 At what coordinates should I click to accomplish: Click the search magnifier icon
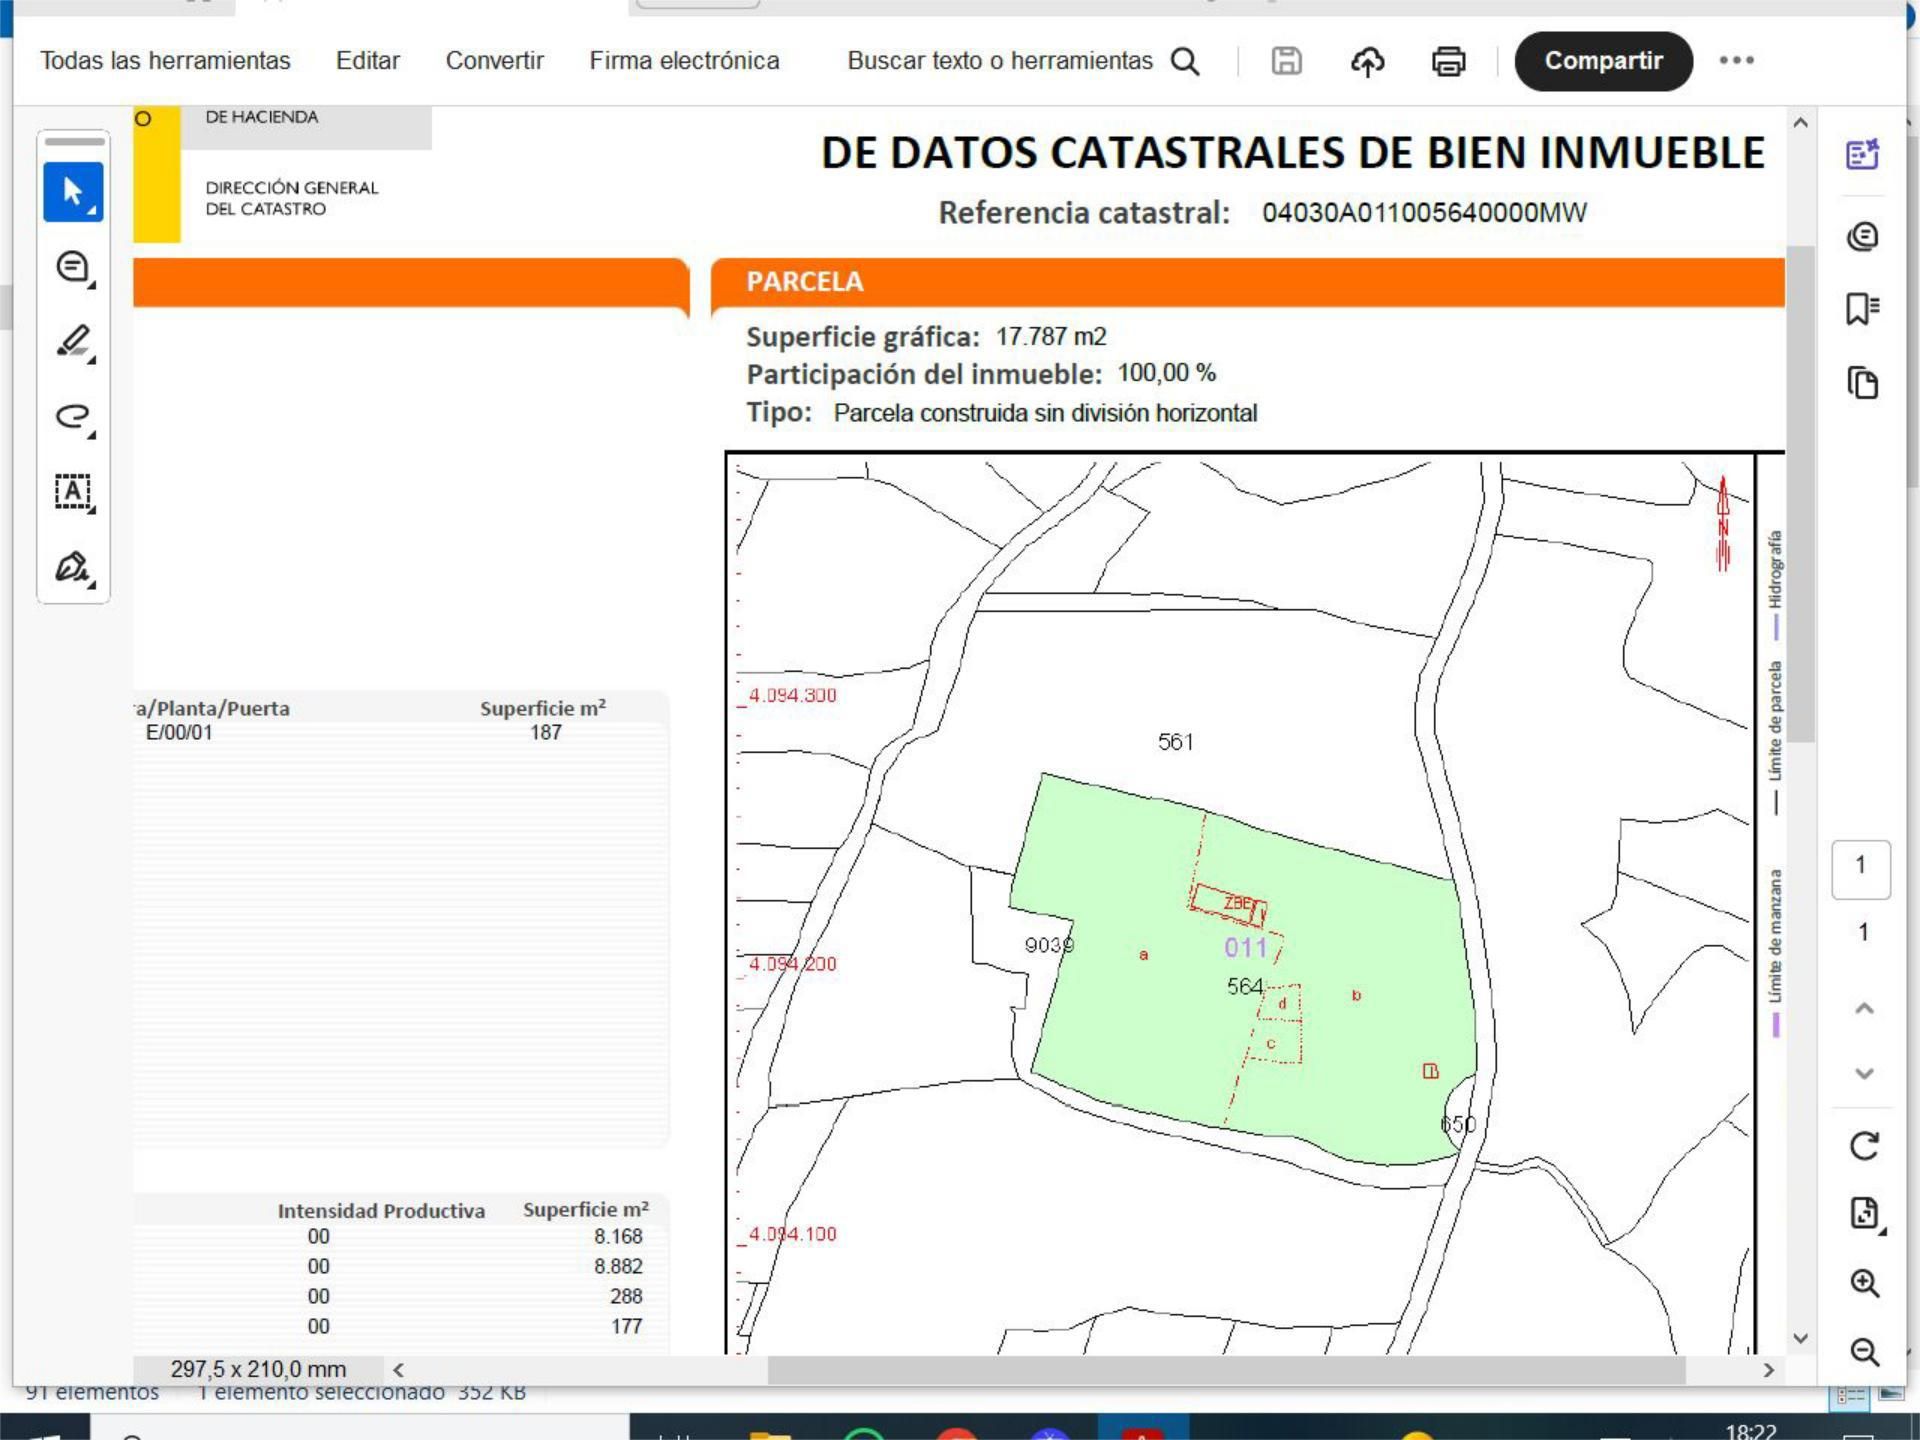point(1185,61)
